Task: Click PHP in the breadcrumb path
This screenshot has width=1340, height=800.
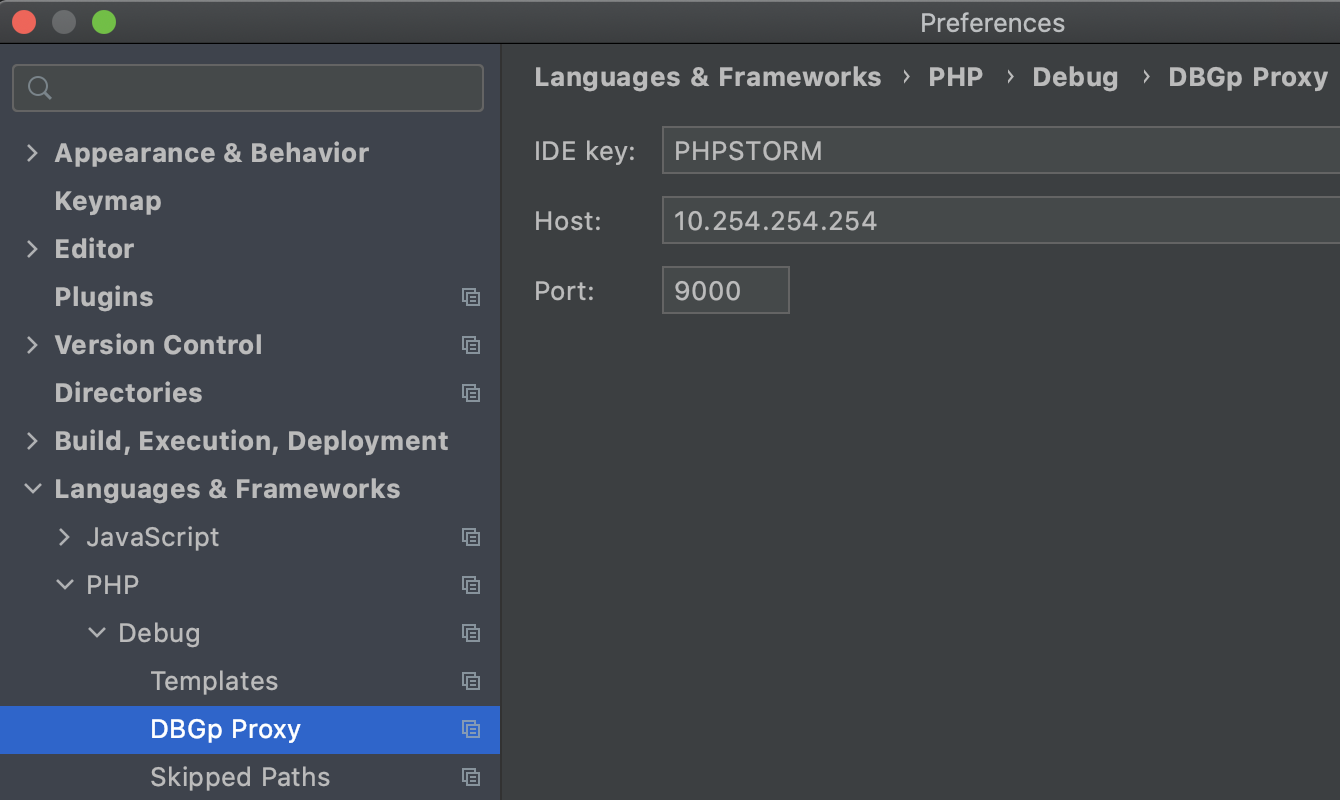Action: (x=956, y=77)
